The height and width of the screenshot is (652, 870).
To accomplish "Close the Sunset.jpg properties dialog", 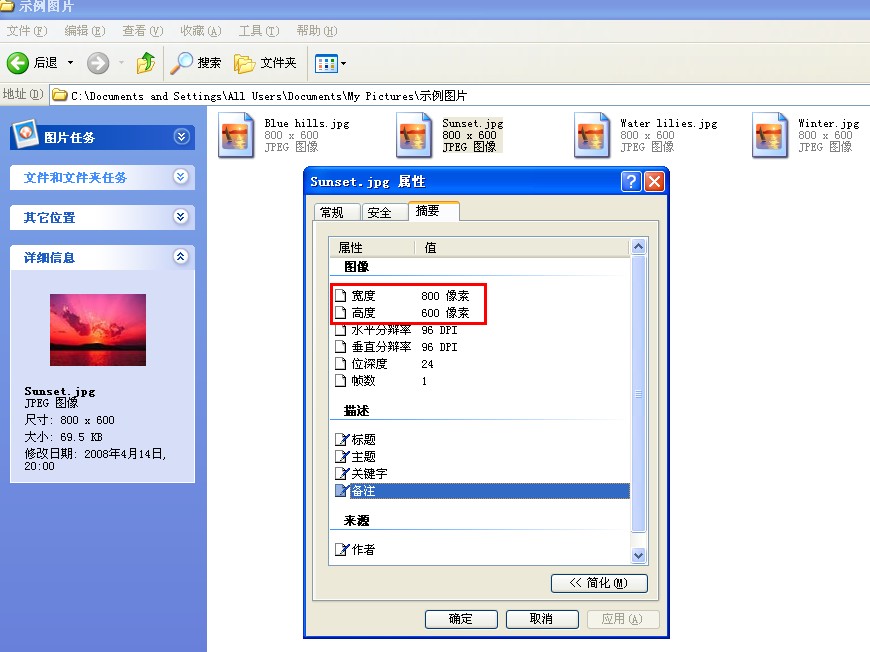I will click(655, 181).
